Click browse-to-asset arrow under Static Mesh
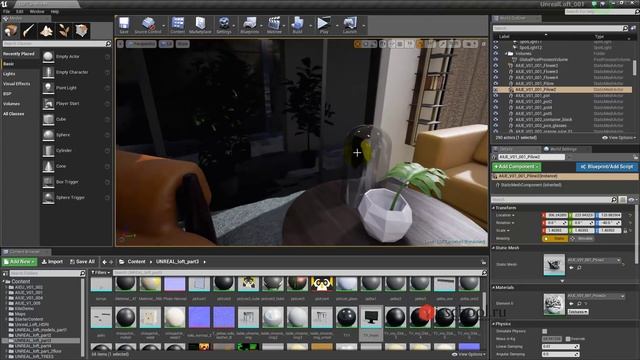Image resolution: width=640 pixels, height=360 pixels. (x=571, y=268)
